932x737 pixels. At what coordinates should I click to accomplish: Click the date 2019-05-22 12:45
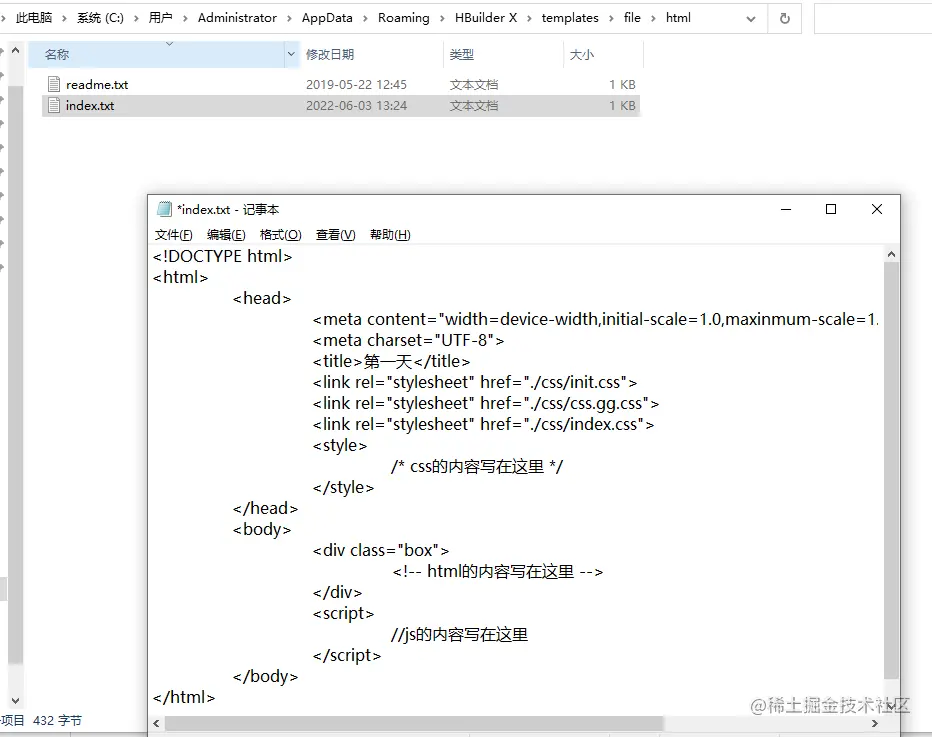point(356,85)
